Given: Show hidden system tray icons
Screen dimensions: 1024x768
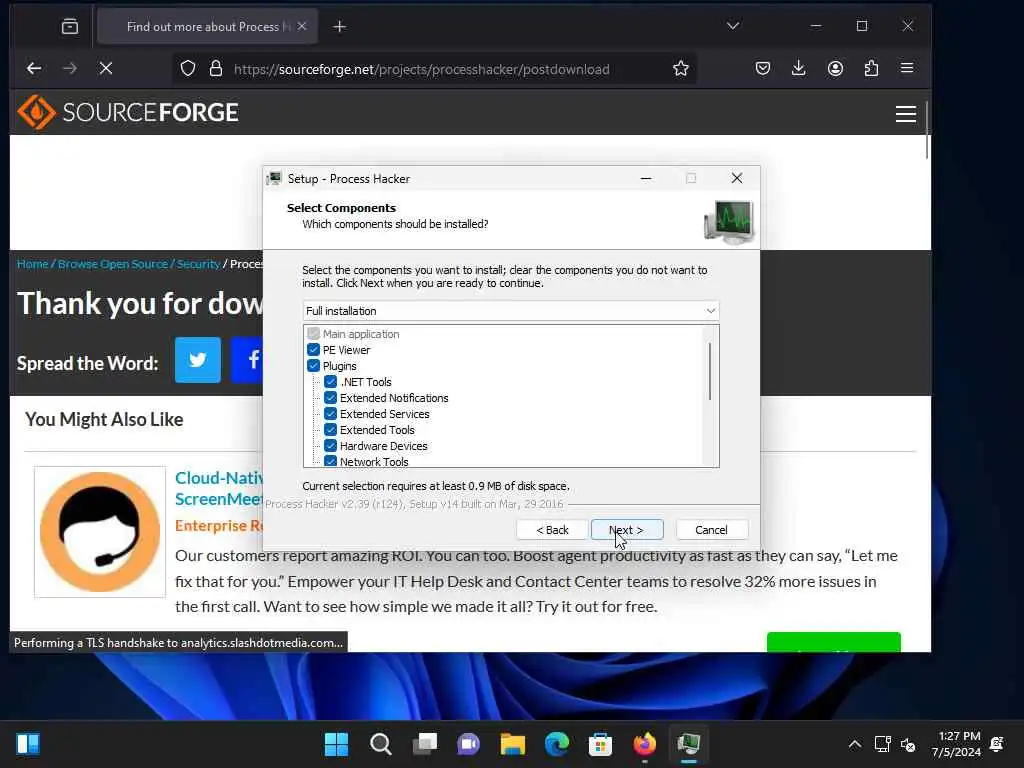Looking at the screenshot, I should (x=854, y=744).
